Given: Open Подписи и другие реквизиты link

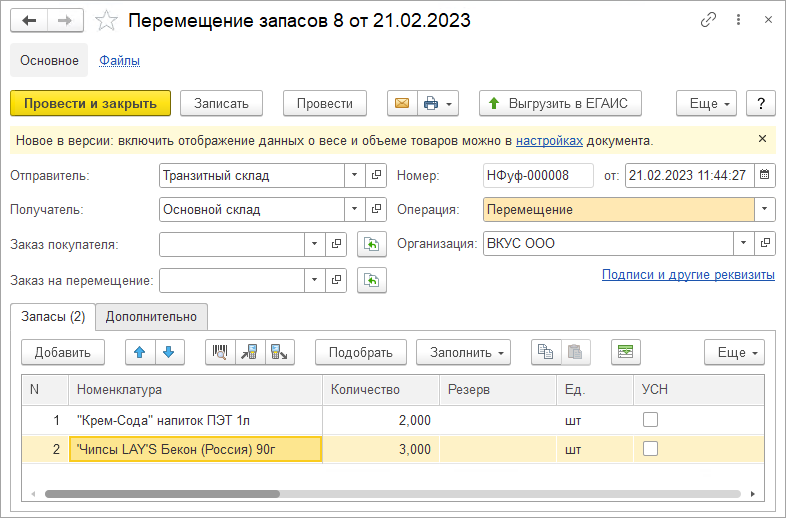Looking at the screenshot, I should 688,275.
